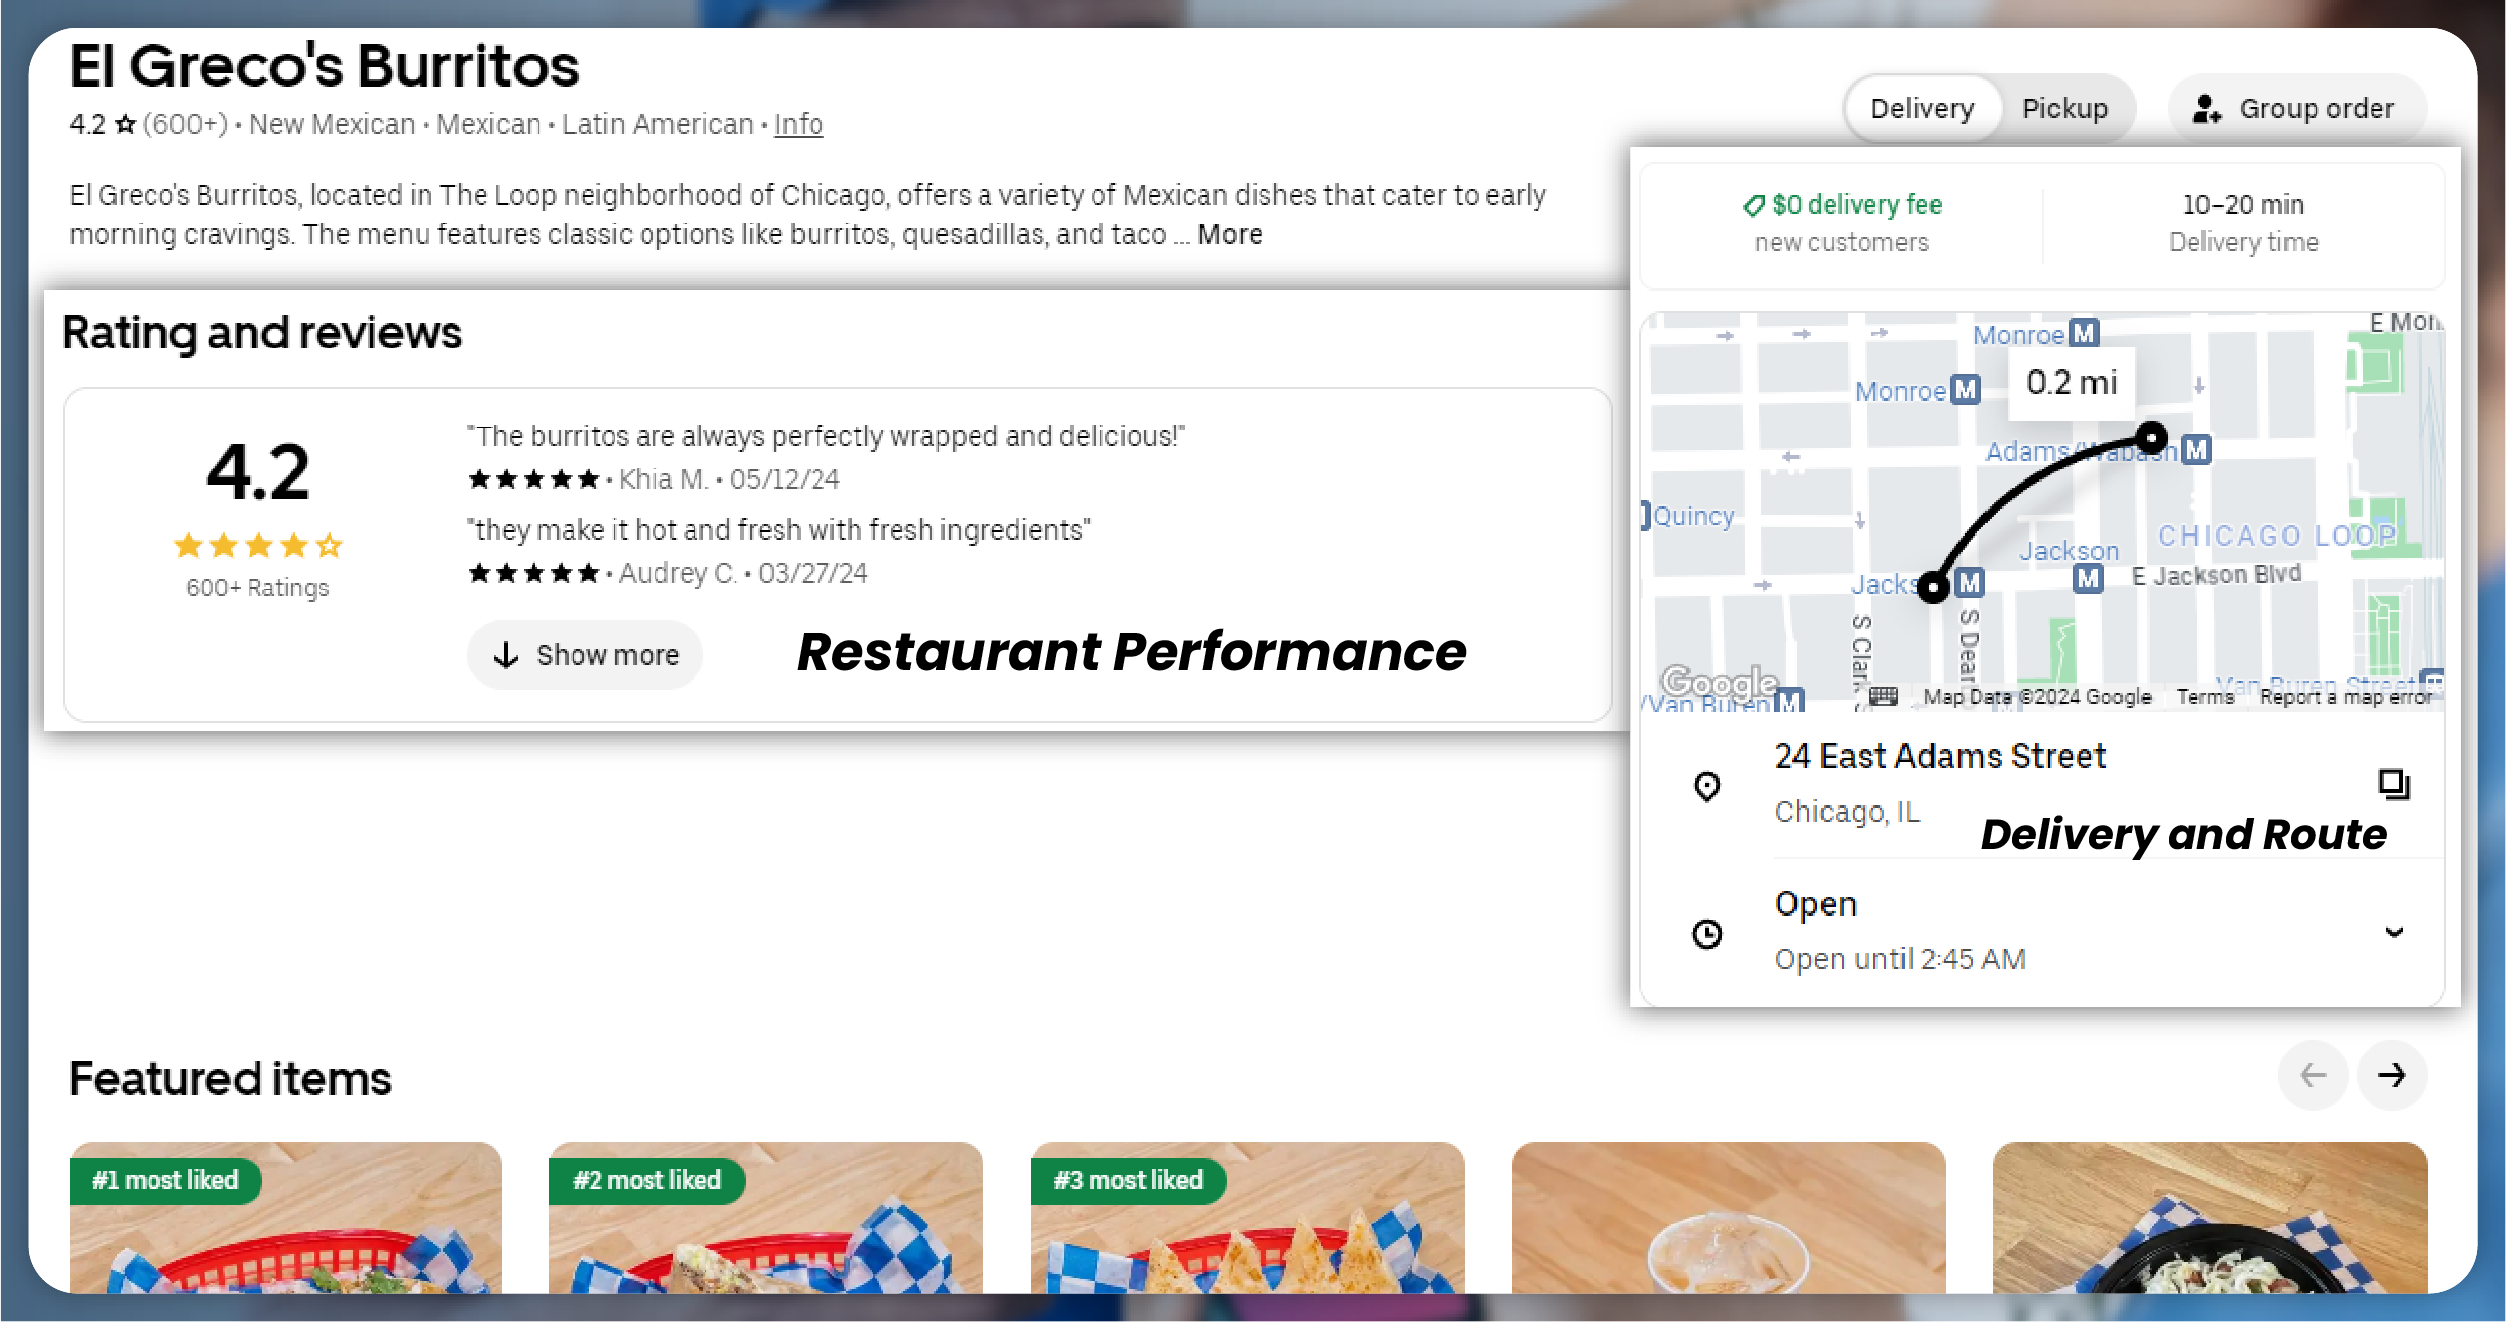2506x1323 pixels.
Task: Click the clock icon next to Open
Action: click(x=1707, y=934)
